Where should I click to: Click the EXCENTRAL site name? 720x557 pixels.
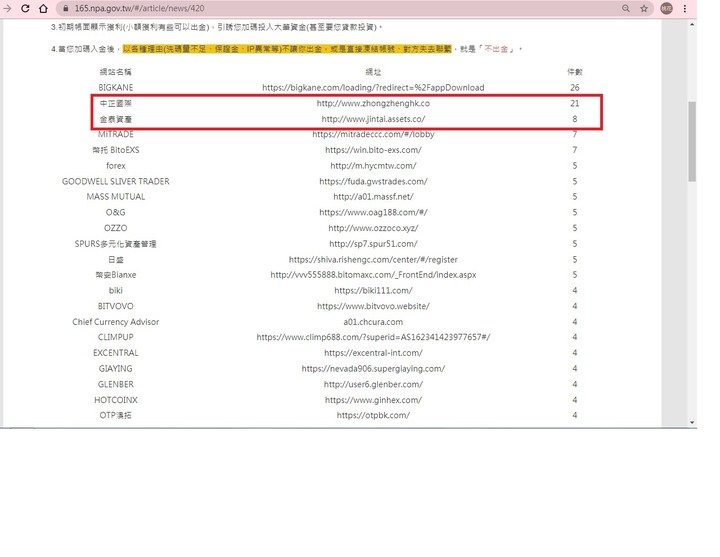[x=116, y=353]
